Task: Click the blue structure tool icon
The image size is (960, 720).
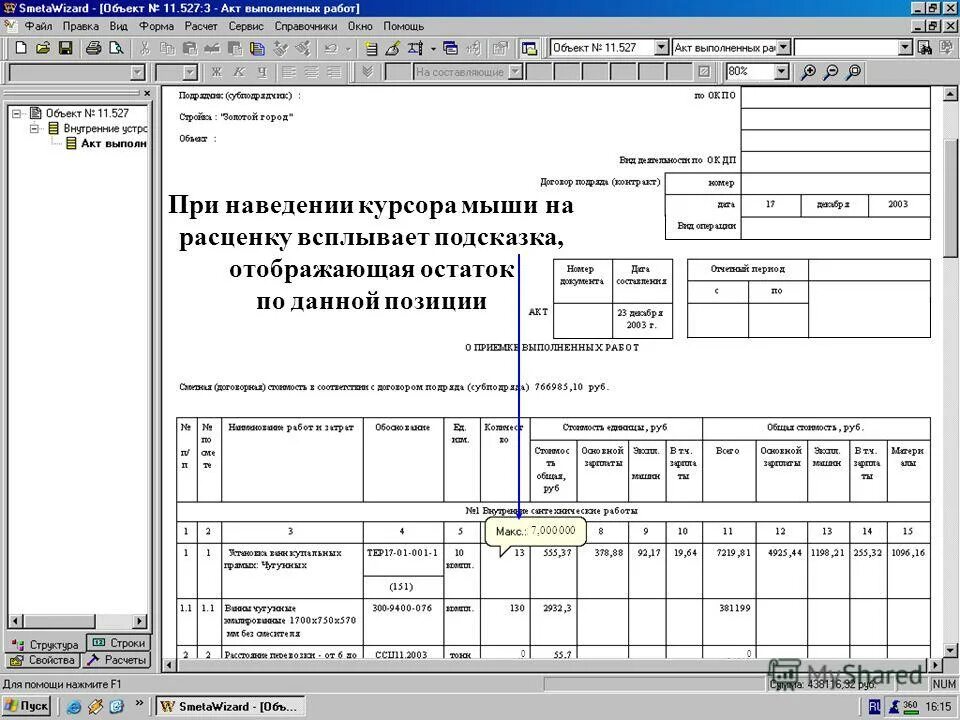Action: (416, 48)
